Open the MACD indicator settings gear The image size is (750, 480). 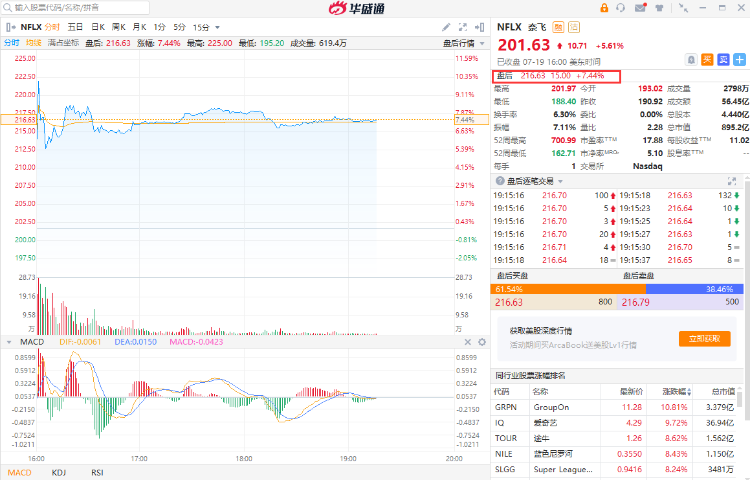[x=482, y=342]
